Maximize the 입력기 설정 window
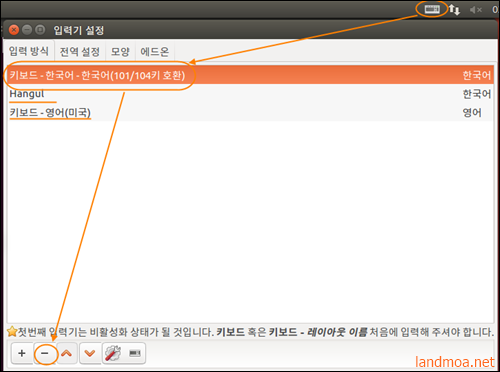 click(x=40, y=30)
